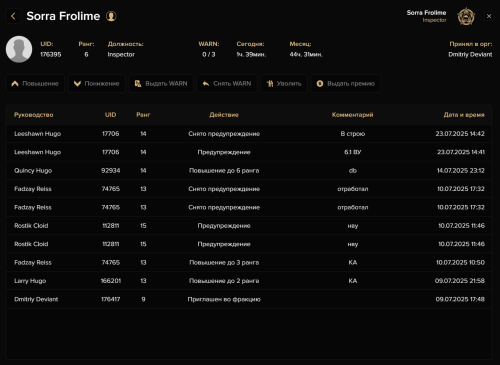Click the Действие column header
Image resolution: width=500 pixels, height=365 pixels.
click(224, 115)
